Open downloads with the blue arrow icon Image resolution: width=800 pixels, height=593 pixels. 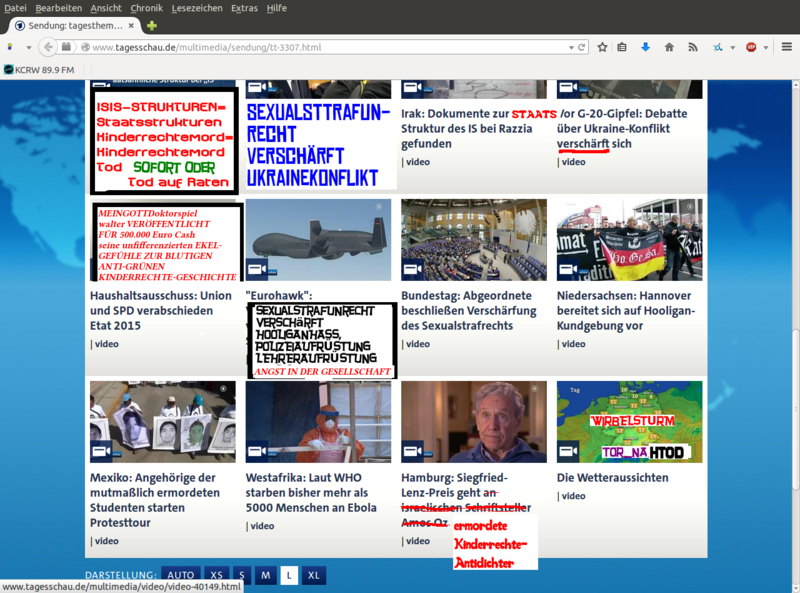[x=646, y=46]
